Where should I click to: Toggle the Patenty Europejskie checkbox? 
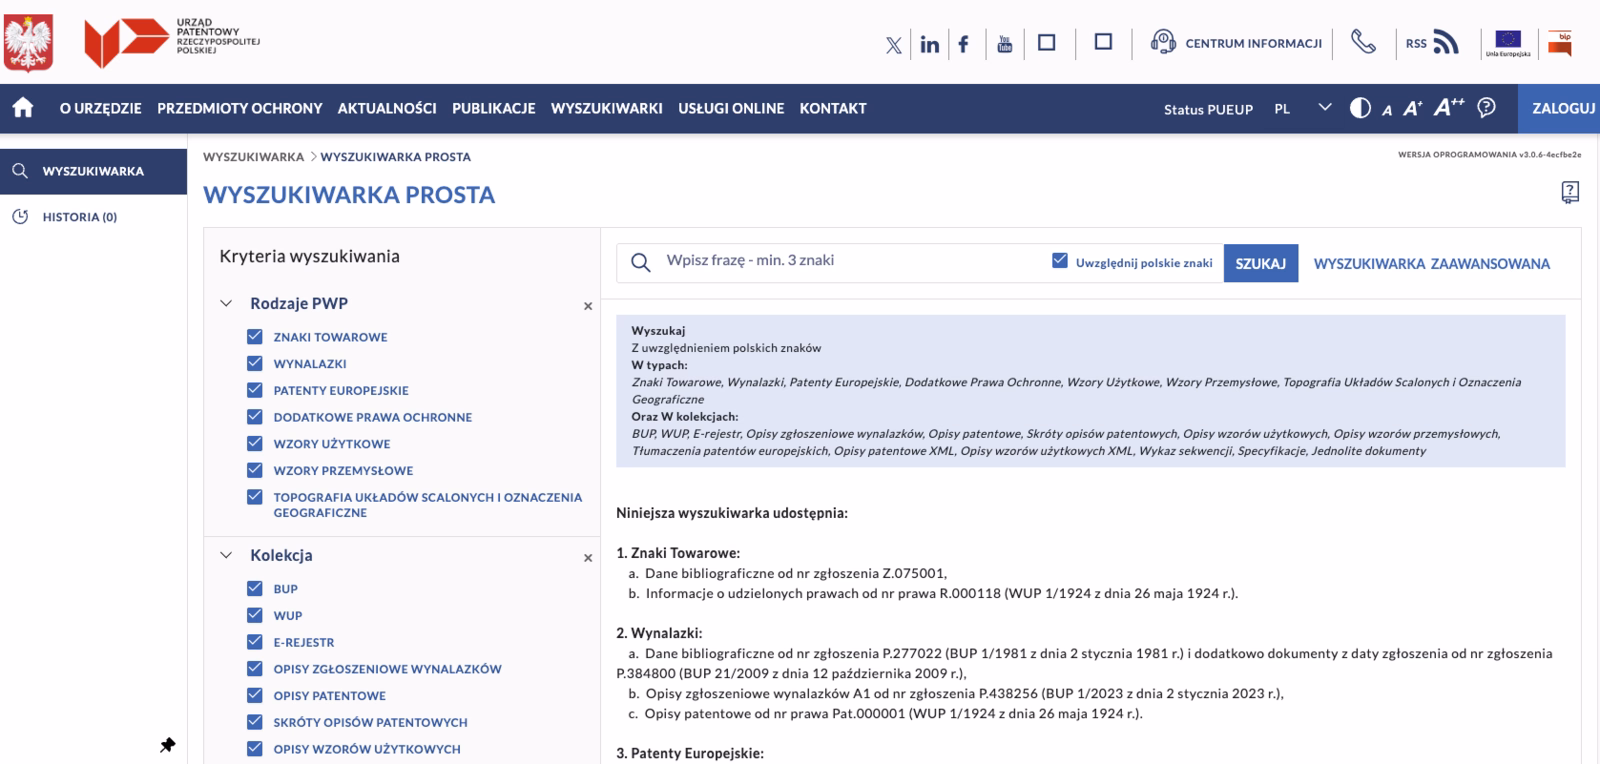(x=255, y=390)
